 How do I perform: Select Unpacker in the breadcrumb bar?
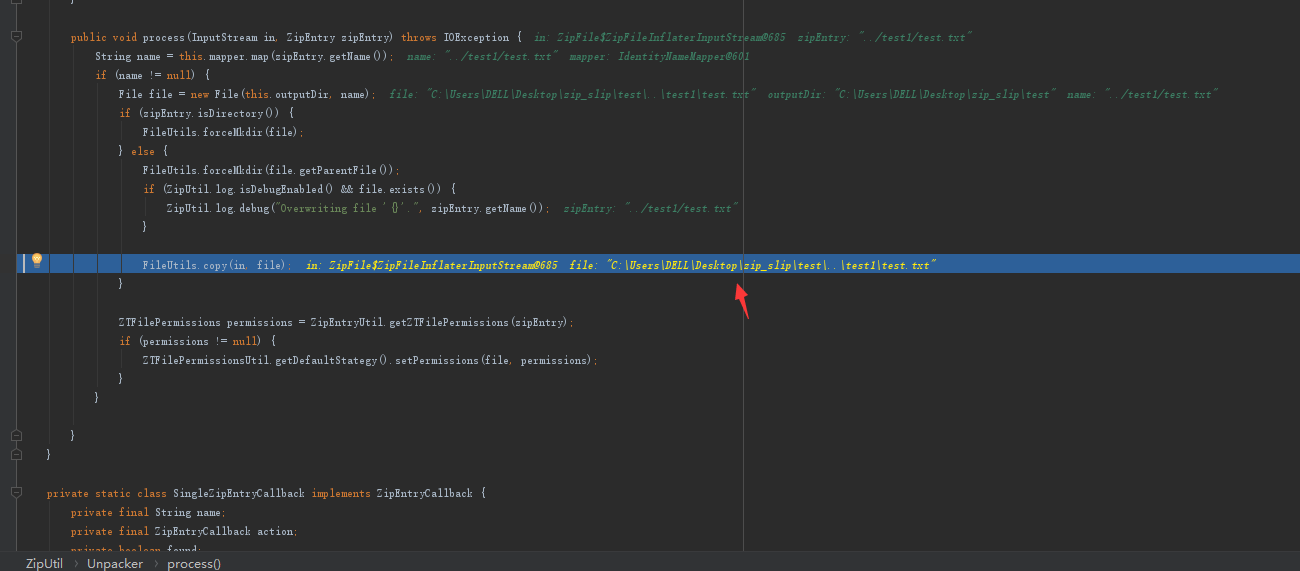[x=115, y=563]
